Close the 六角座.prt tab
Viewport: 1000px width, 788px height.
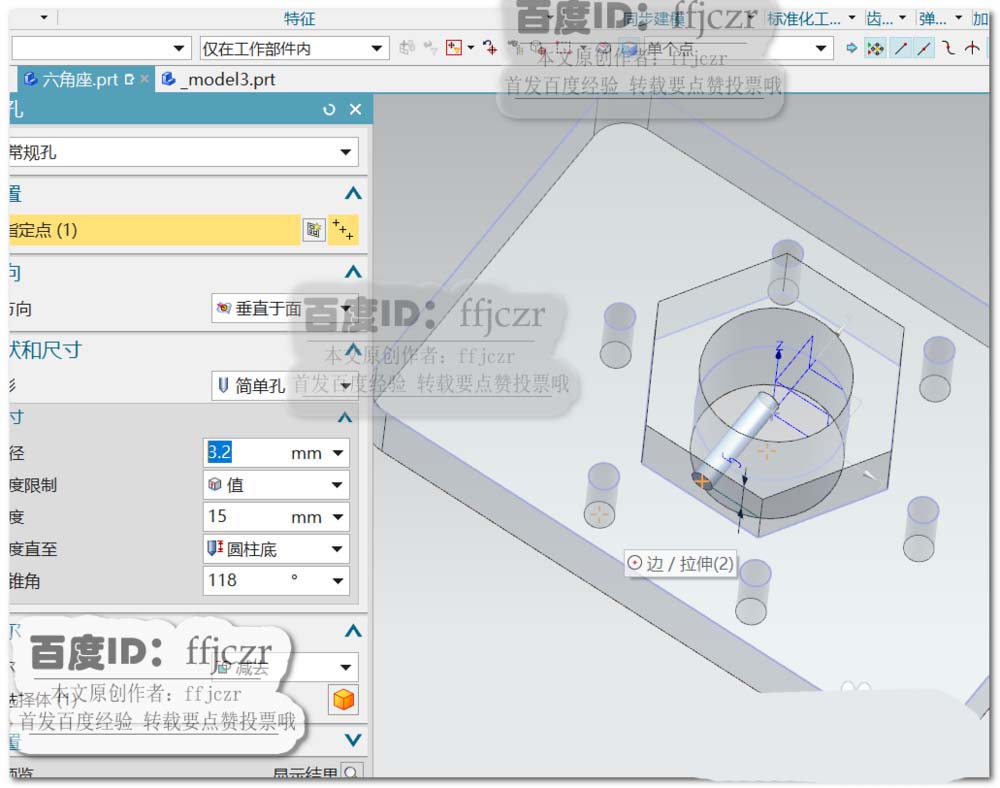pyautogui.click(x=145, y=78)
